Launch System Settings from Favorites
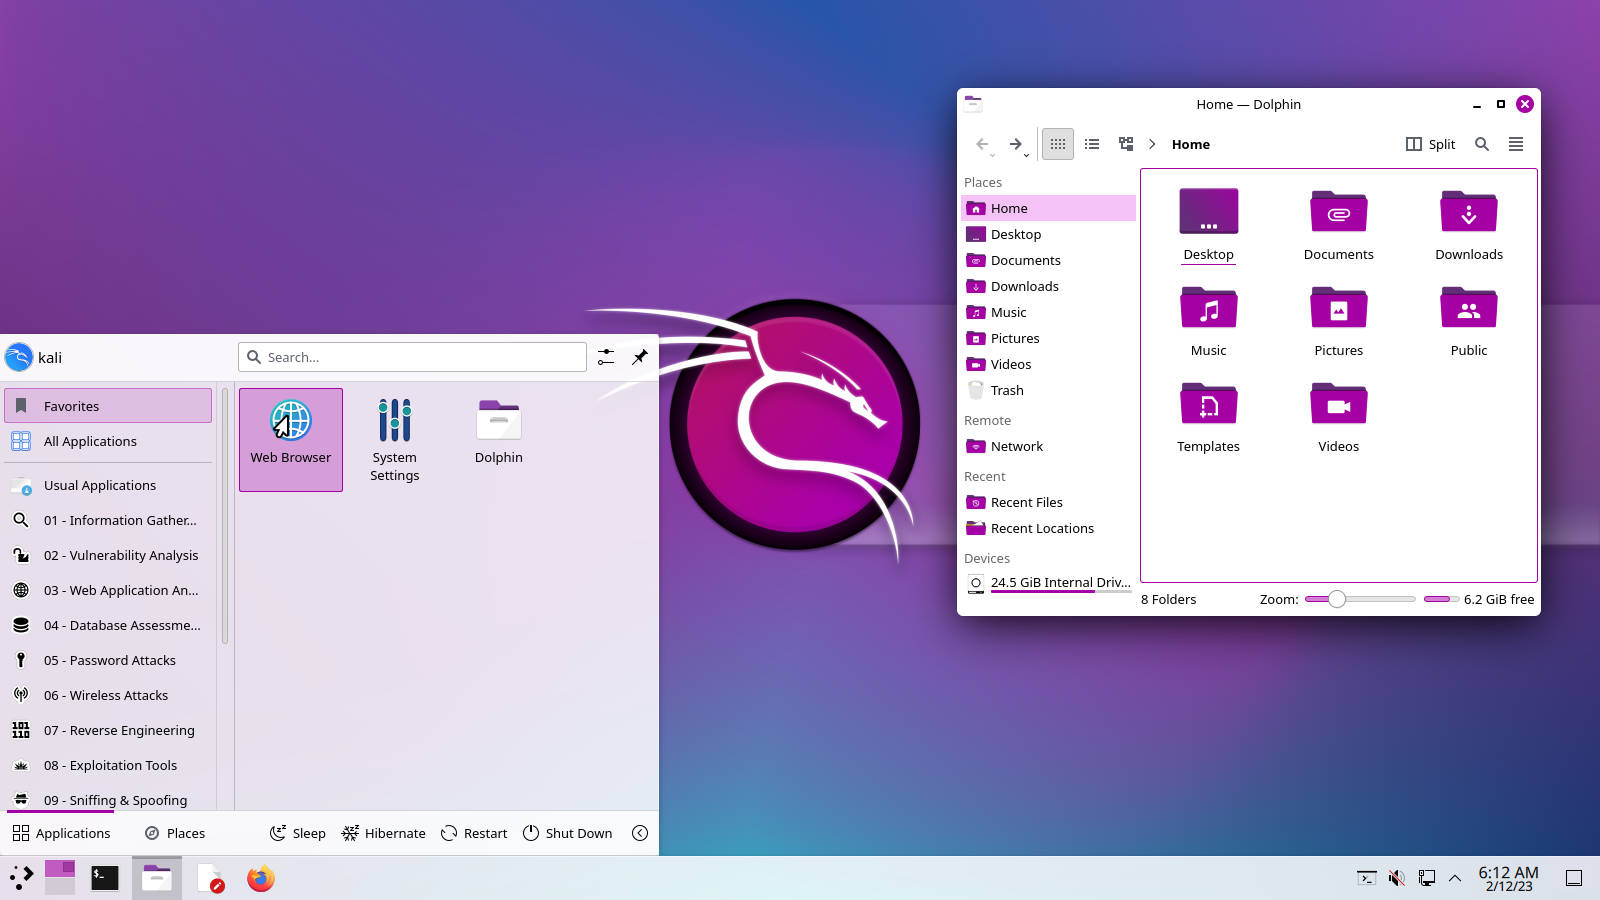 (x=395, y=439)
